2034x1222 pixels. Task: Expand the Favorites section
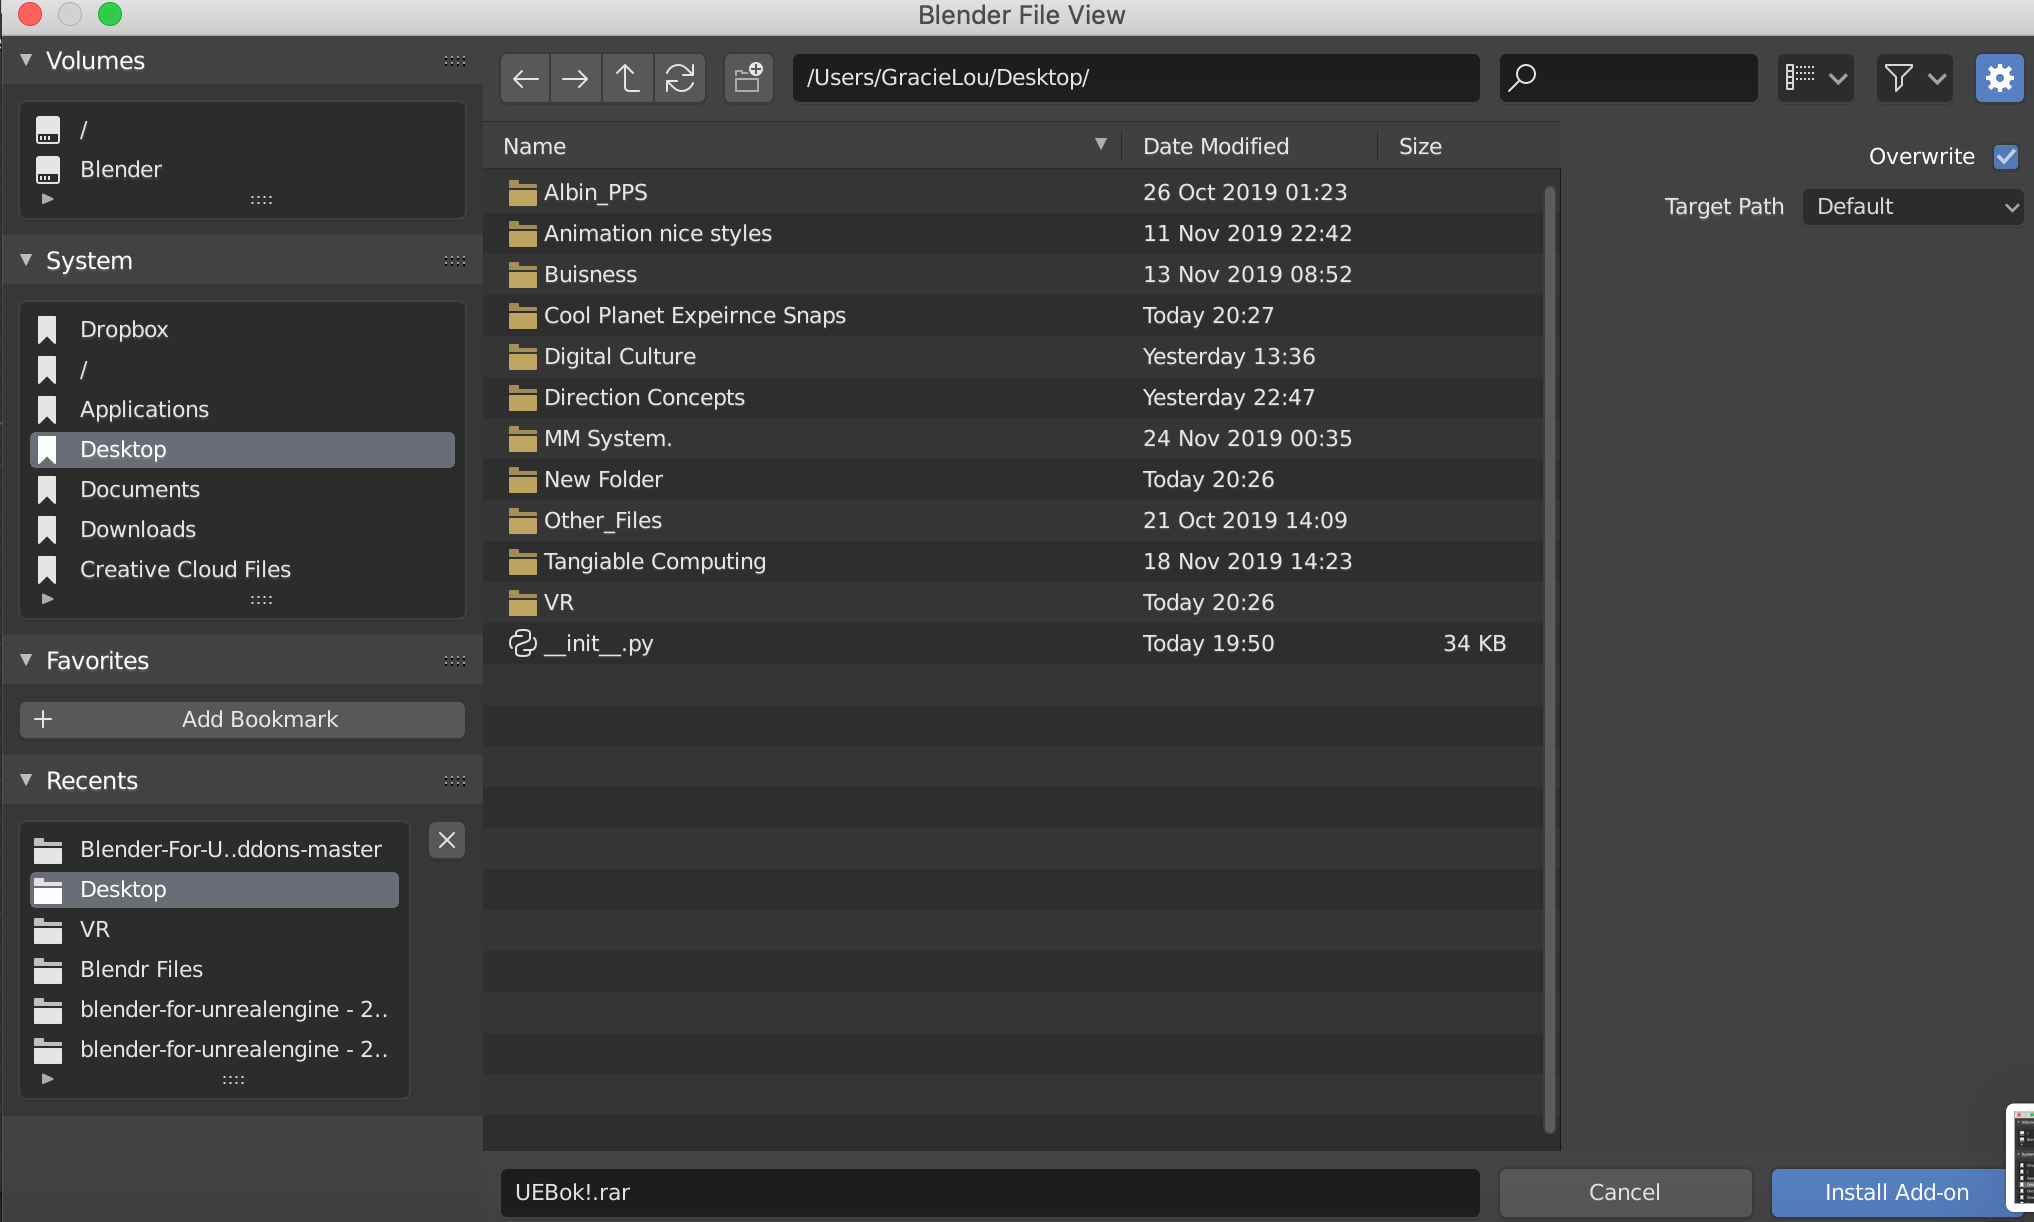coord(28,661)
